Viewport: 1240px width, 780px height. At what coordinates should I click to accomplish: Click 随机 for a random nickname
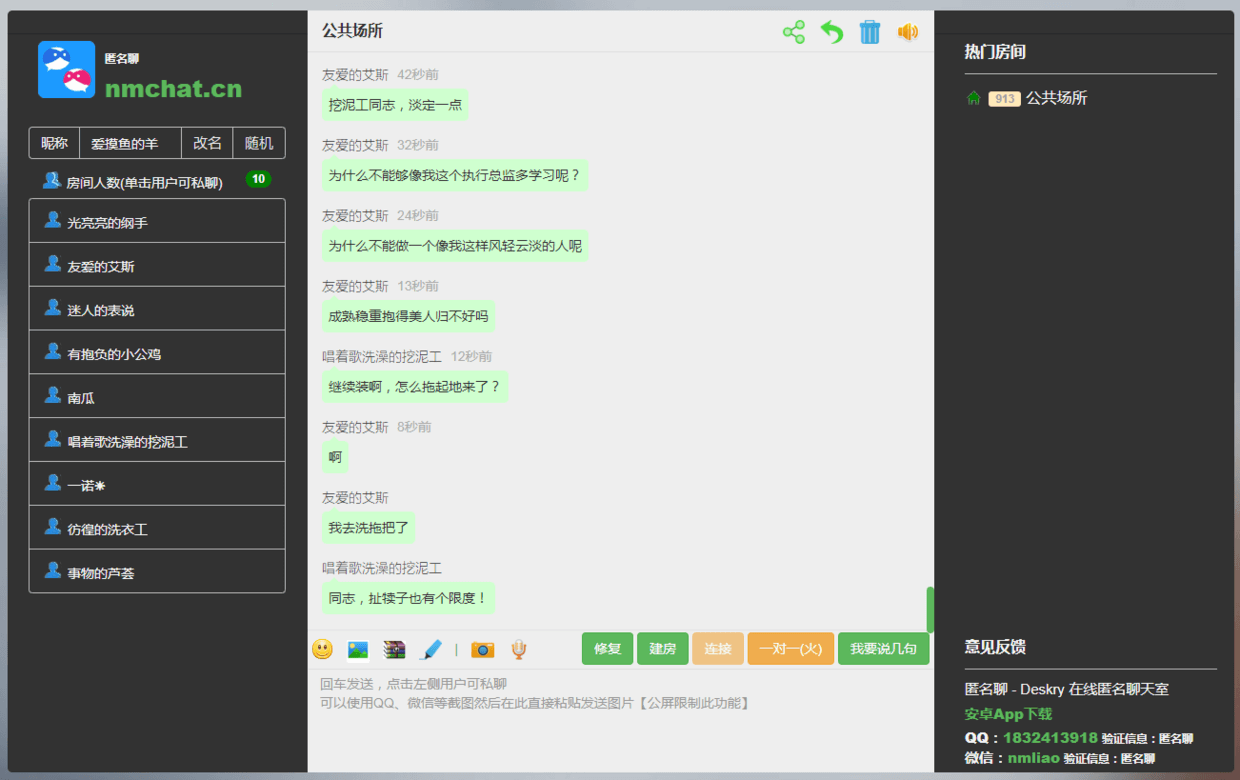[258, 143]
